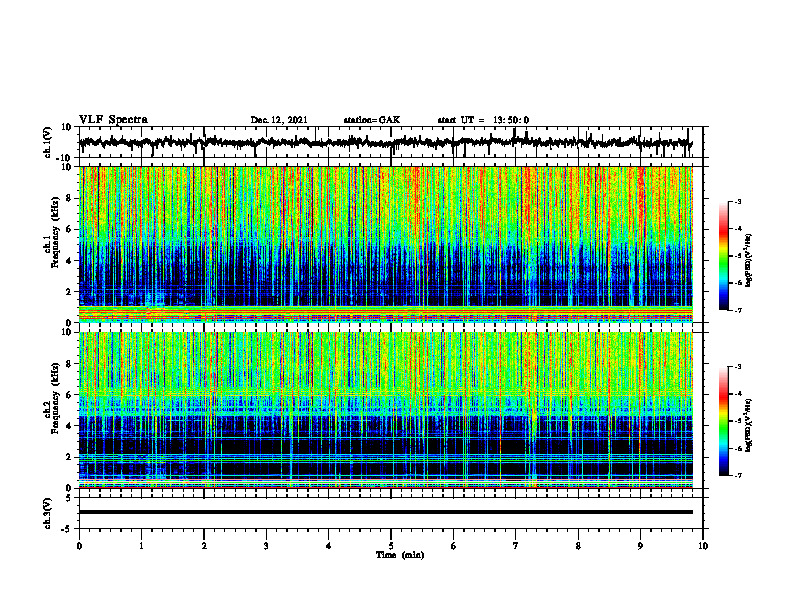Click the "5" tick on ch.3(V) axis
This screenshot has width=792, height=612.
(x=70, y=497)
